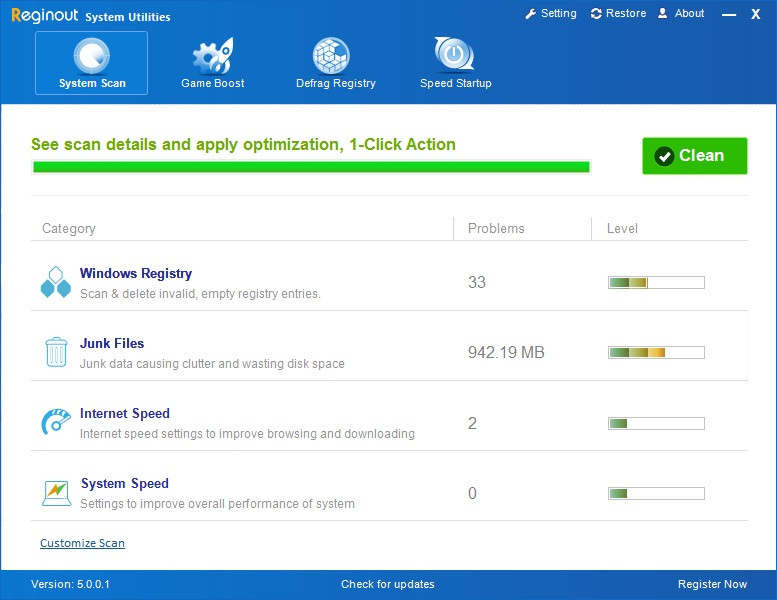Open the About menu label
Image resolution: width=777 pixels, height=600 pixels.
tap(689, 13)
